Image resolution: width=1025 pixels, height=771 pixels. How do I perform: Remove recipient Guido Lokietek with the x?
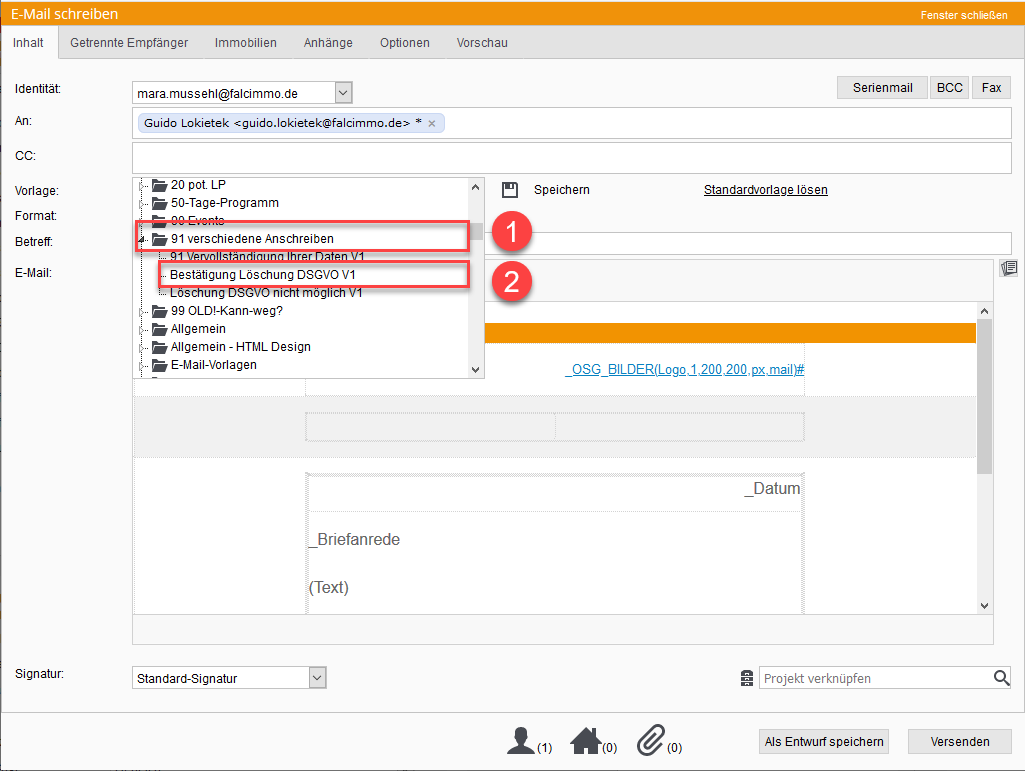coord(432,123)
